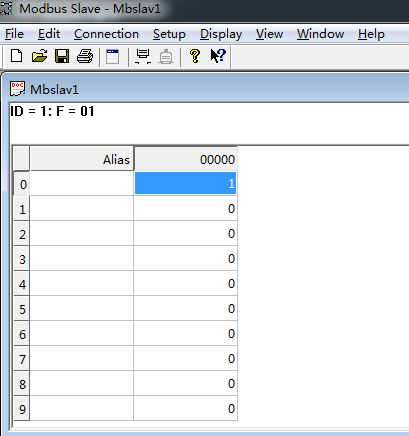The width and height of the screenshot is (409, 436).
Task: Select the value cell in row 2
Action: (185, 233)
